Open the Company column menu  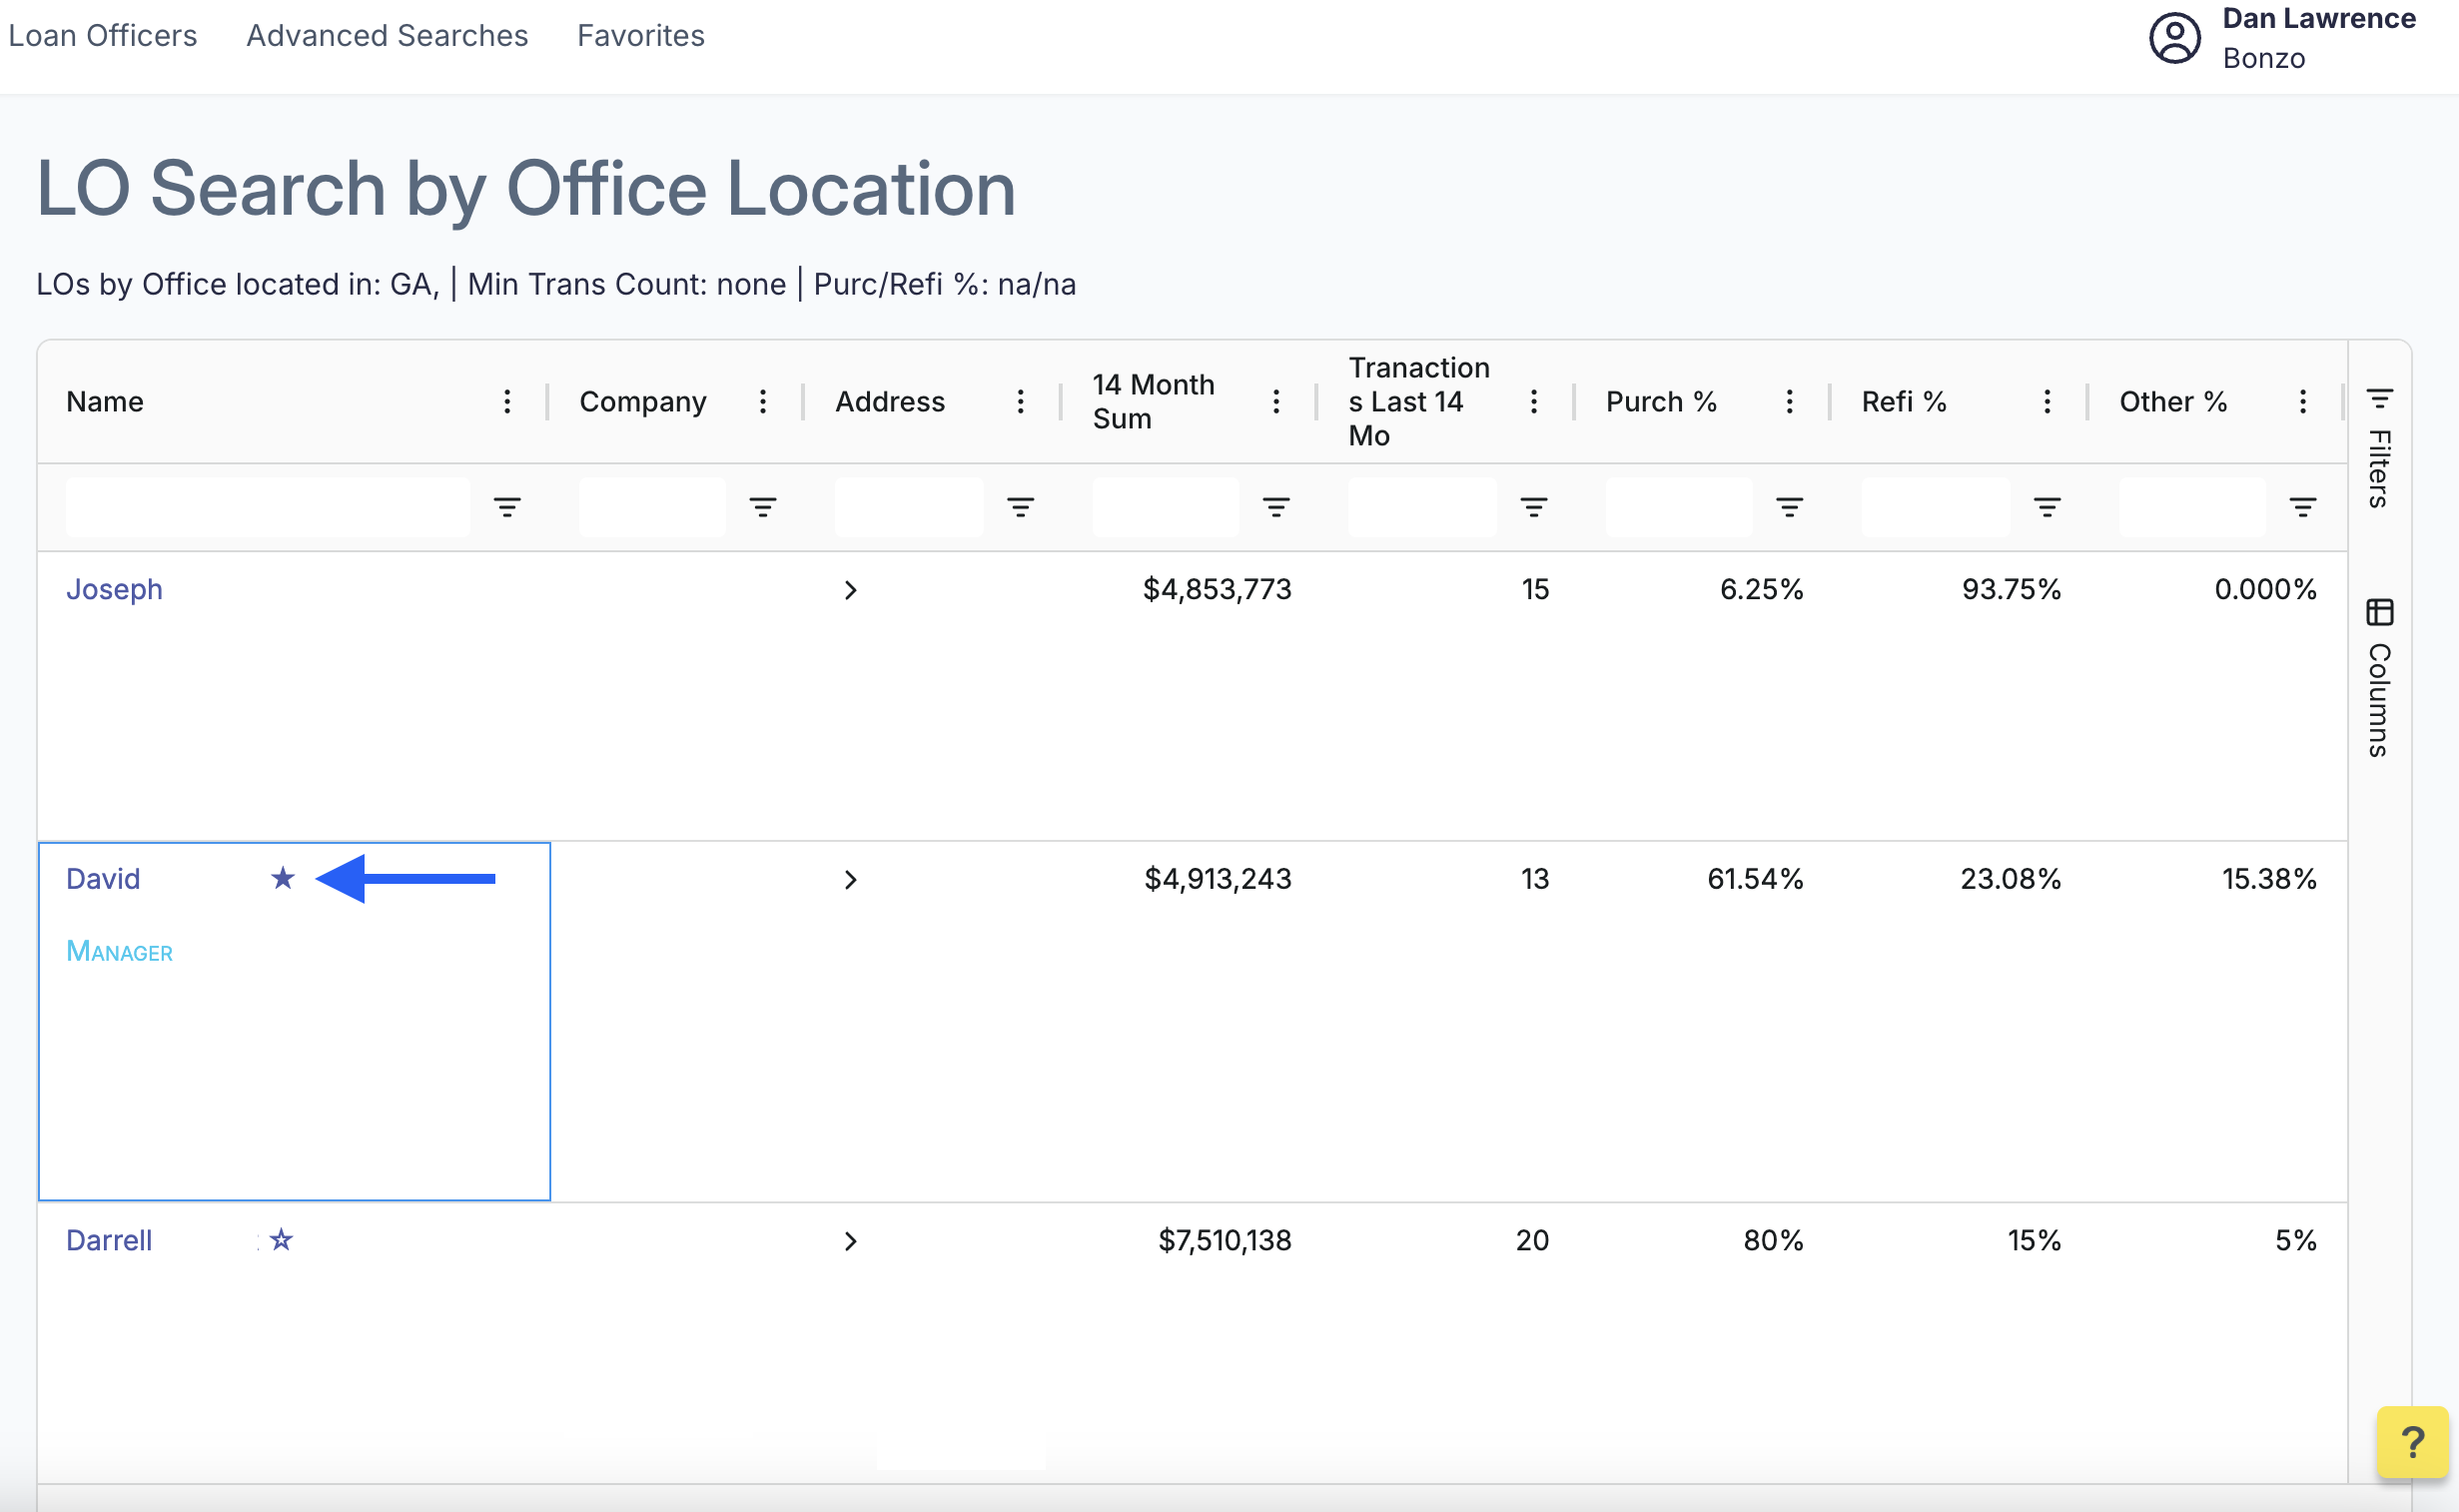[x=763, y=402]
